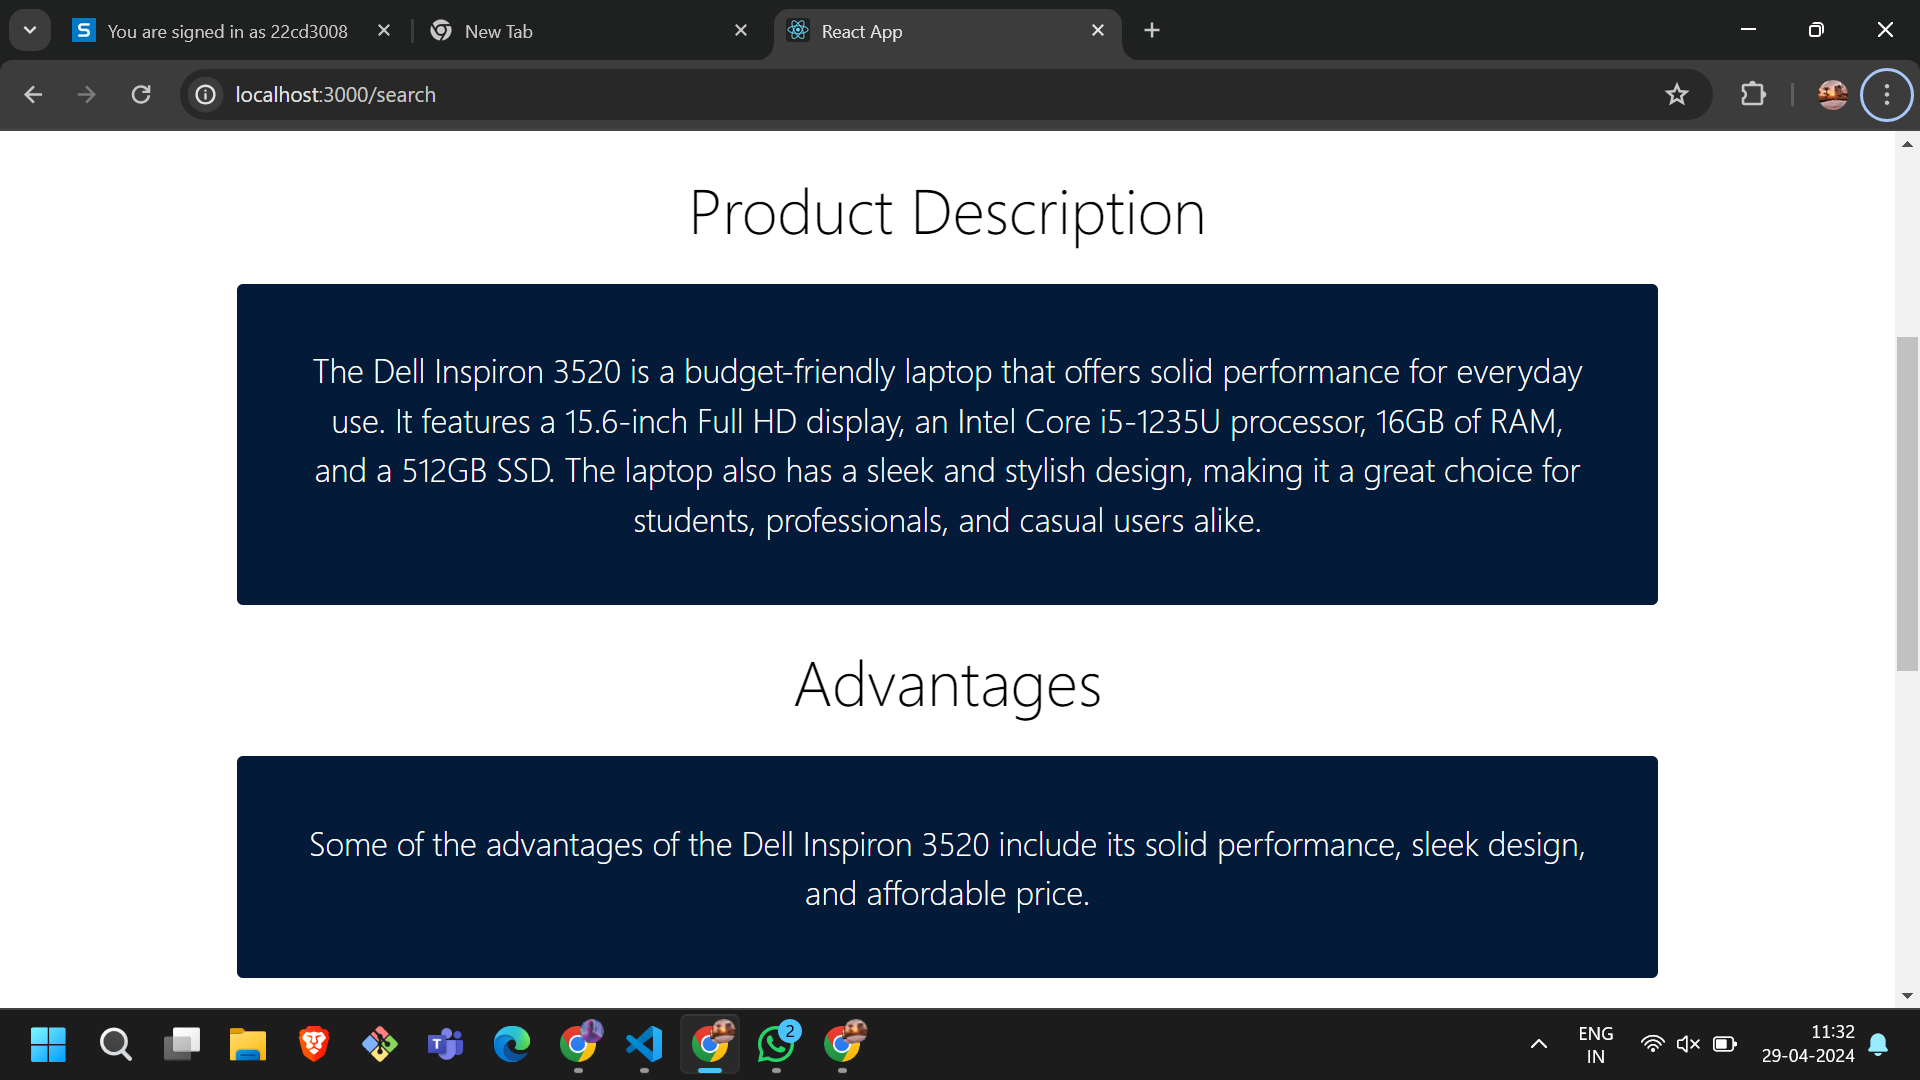1920x1080 pixels.
Task: Open Microsoft Teams in taskbar
Action: point(445,1044)
